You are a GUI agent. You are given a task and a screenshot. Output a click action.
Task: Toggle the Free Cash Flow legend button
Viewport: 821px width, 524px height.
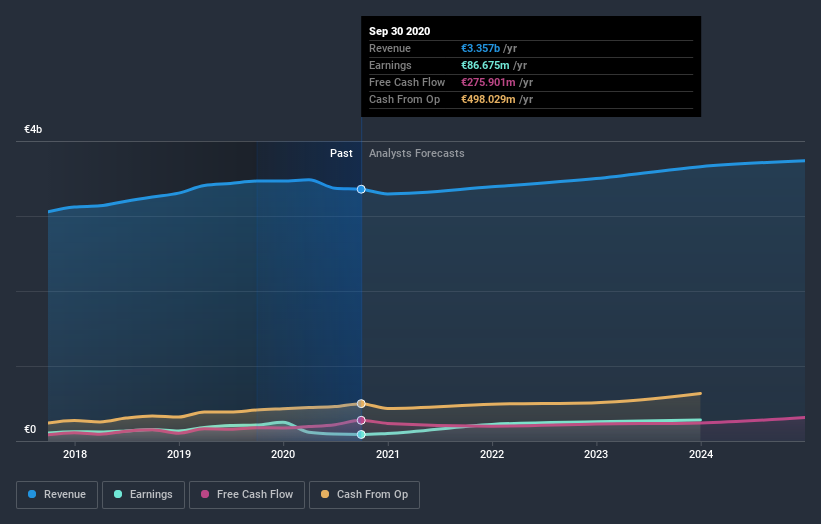[247, 495]
